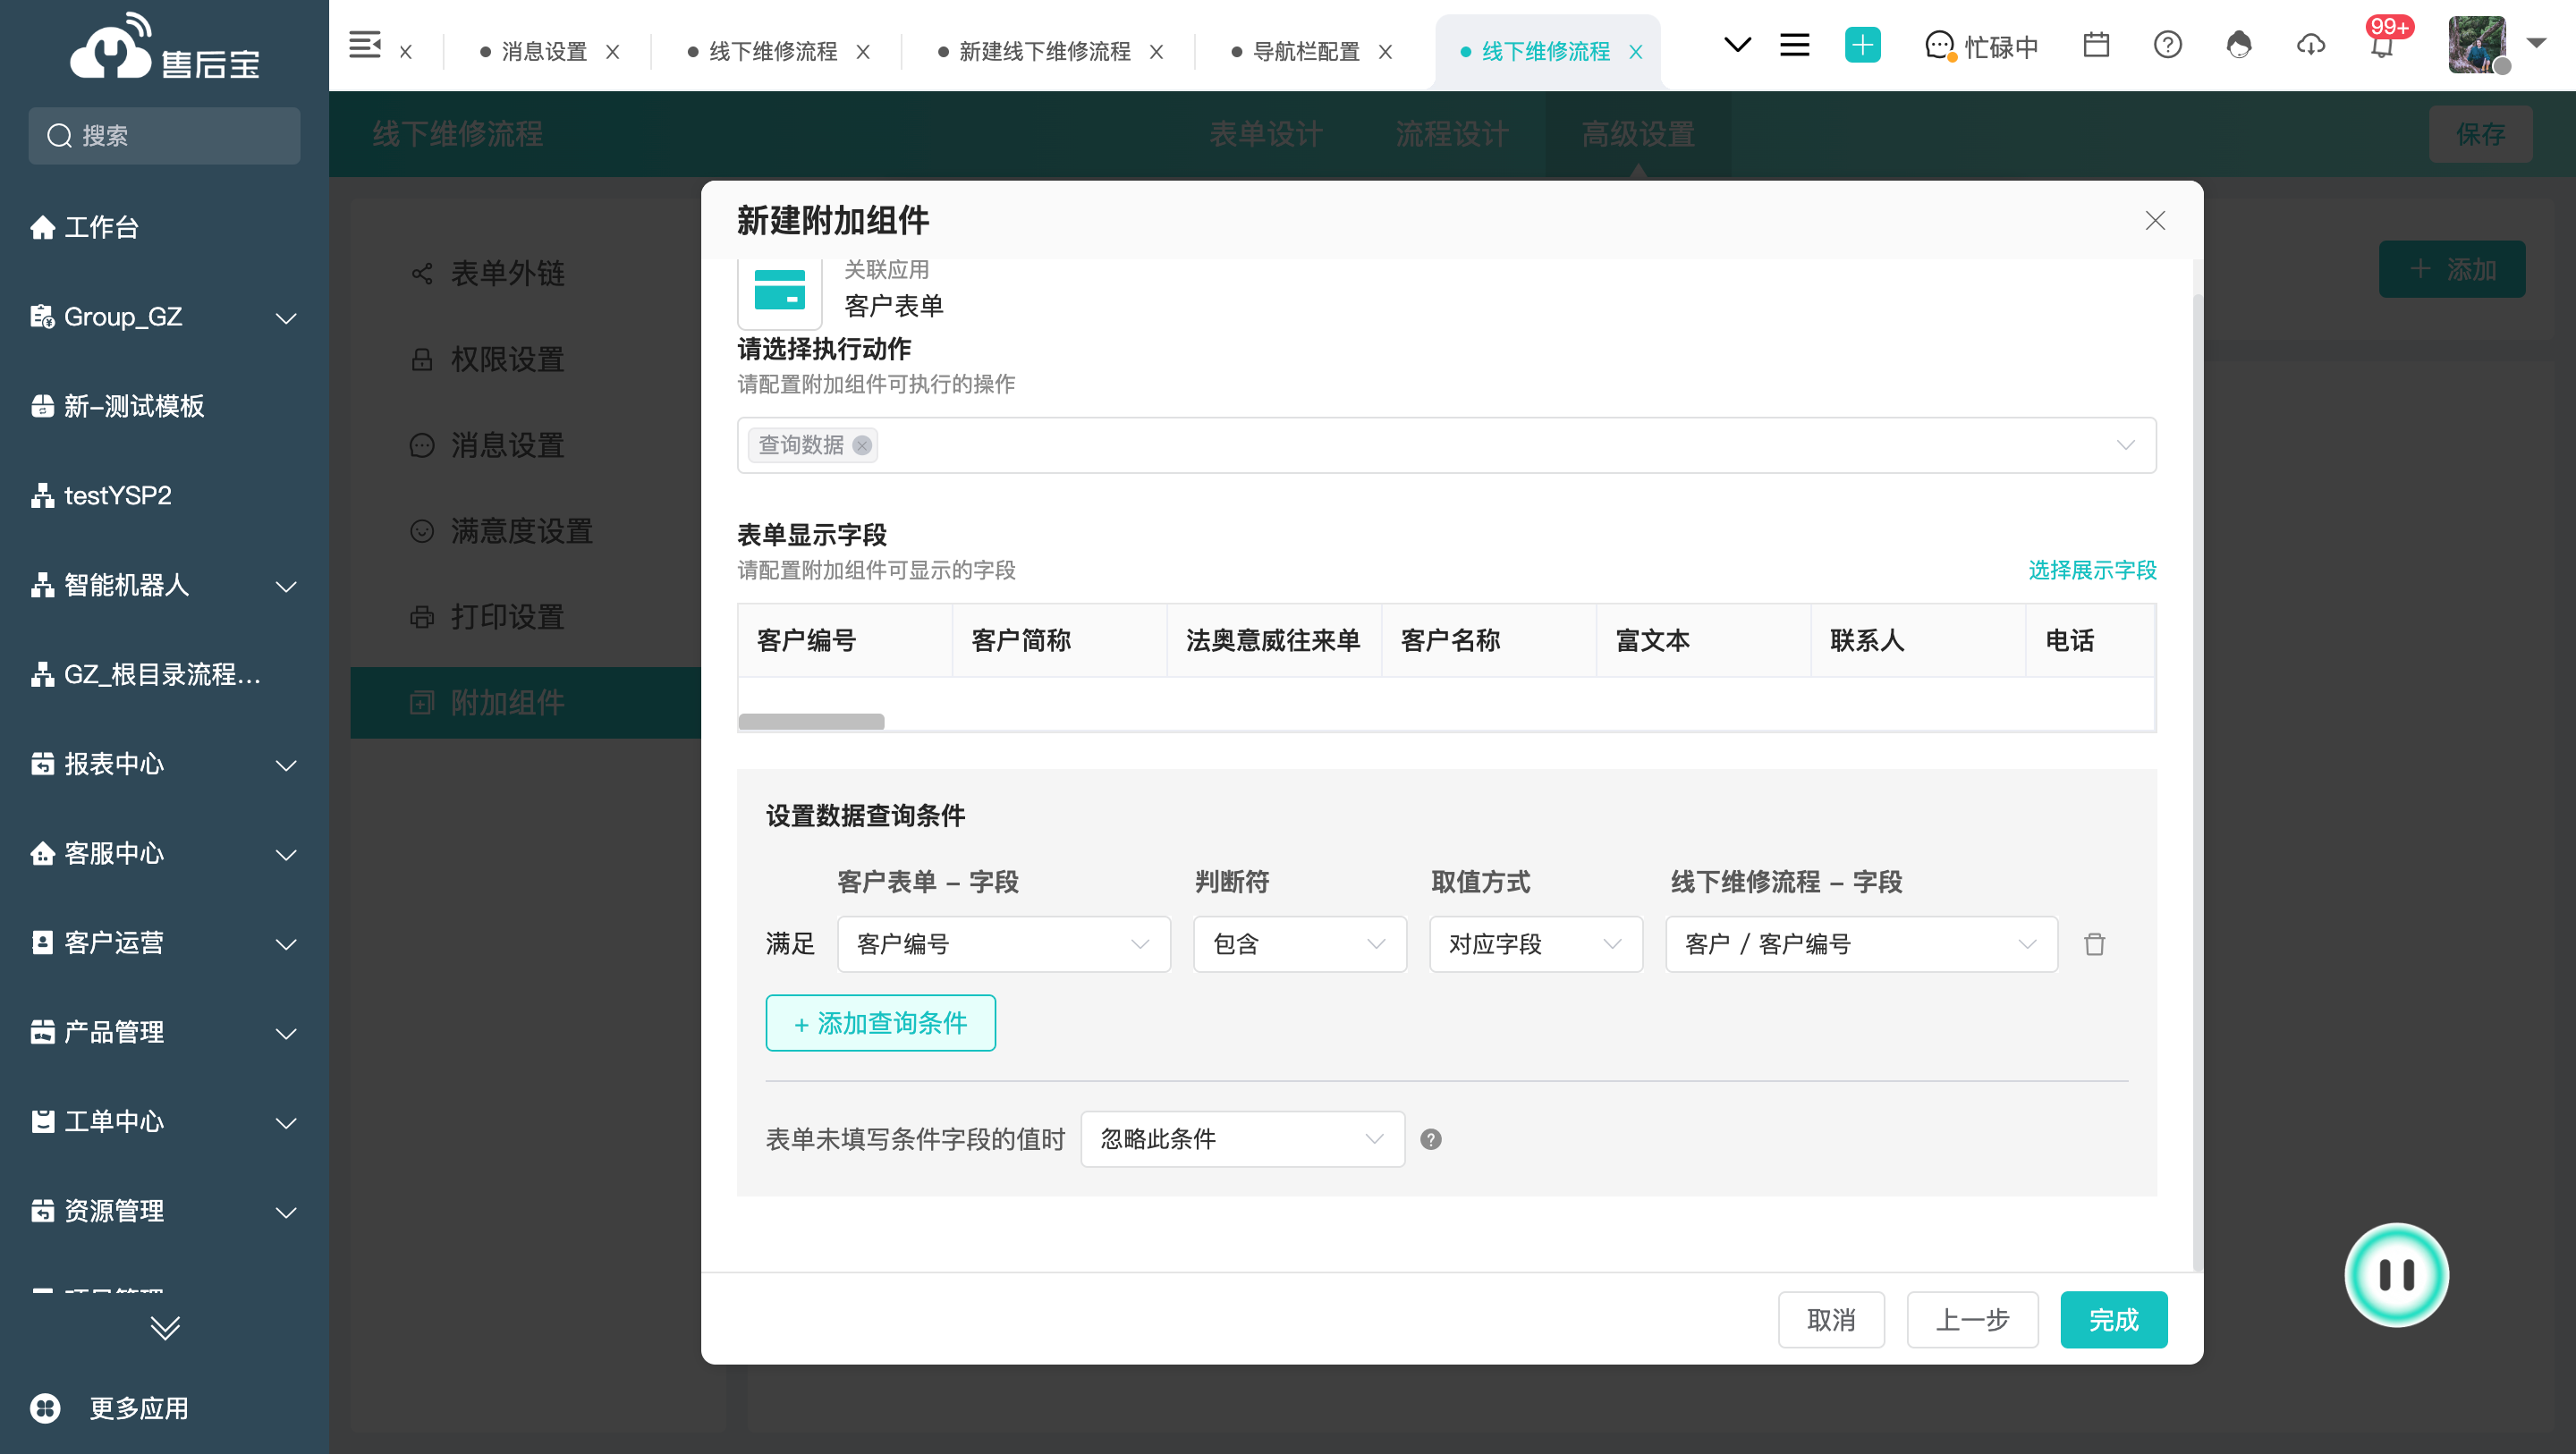Viewport: 2576px width, 1454px height.
Task: Click the 客服中心 house icon
Action: pos(42,854)
